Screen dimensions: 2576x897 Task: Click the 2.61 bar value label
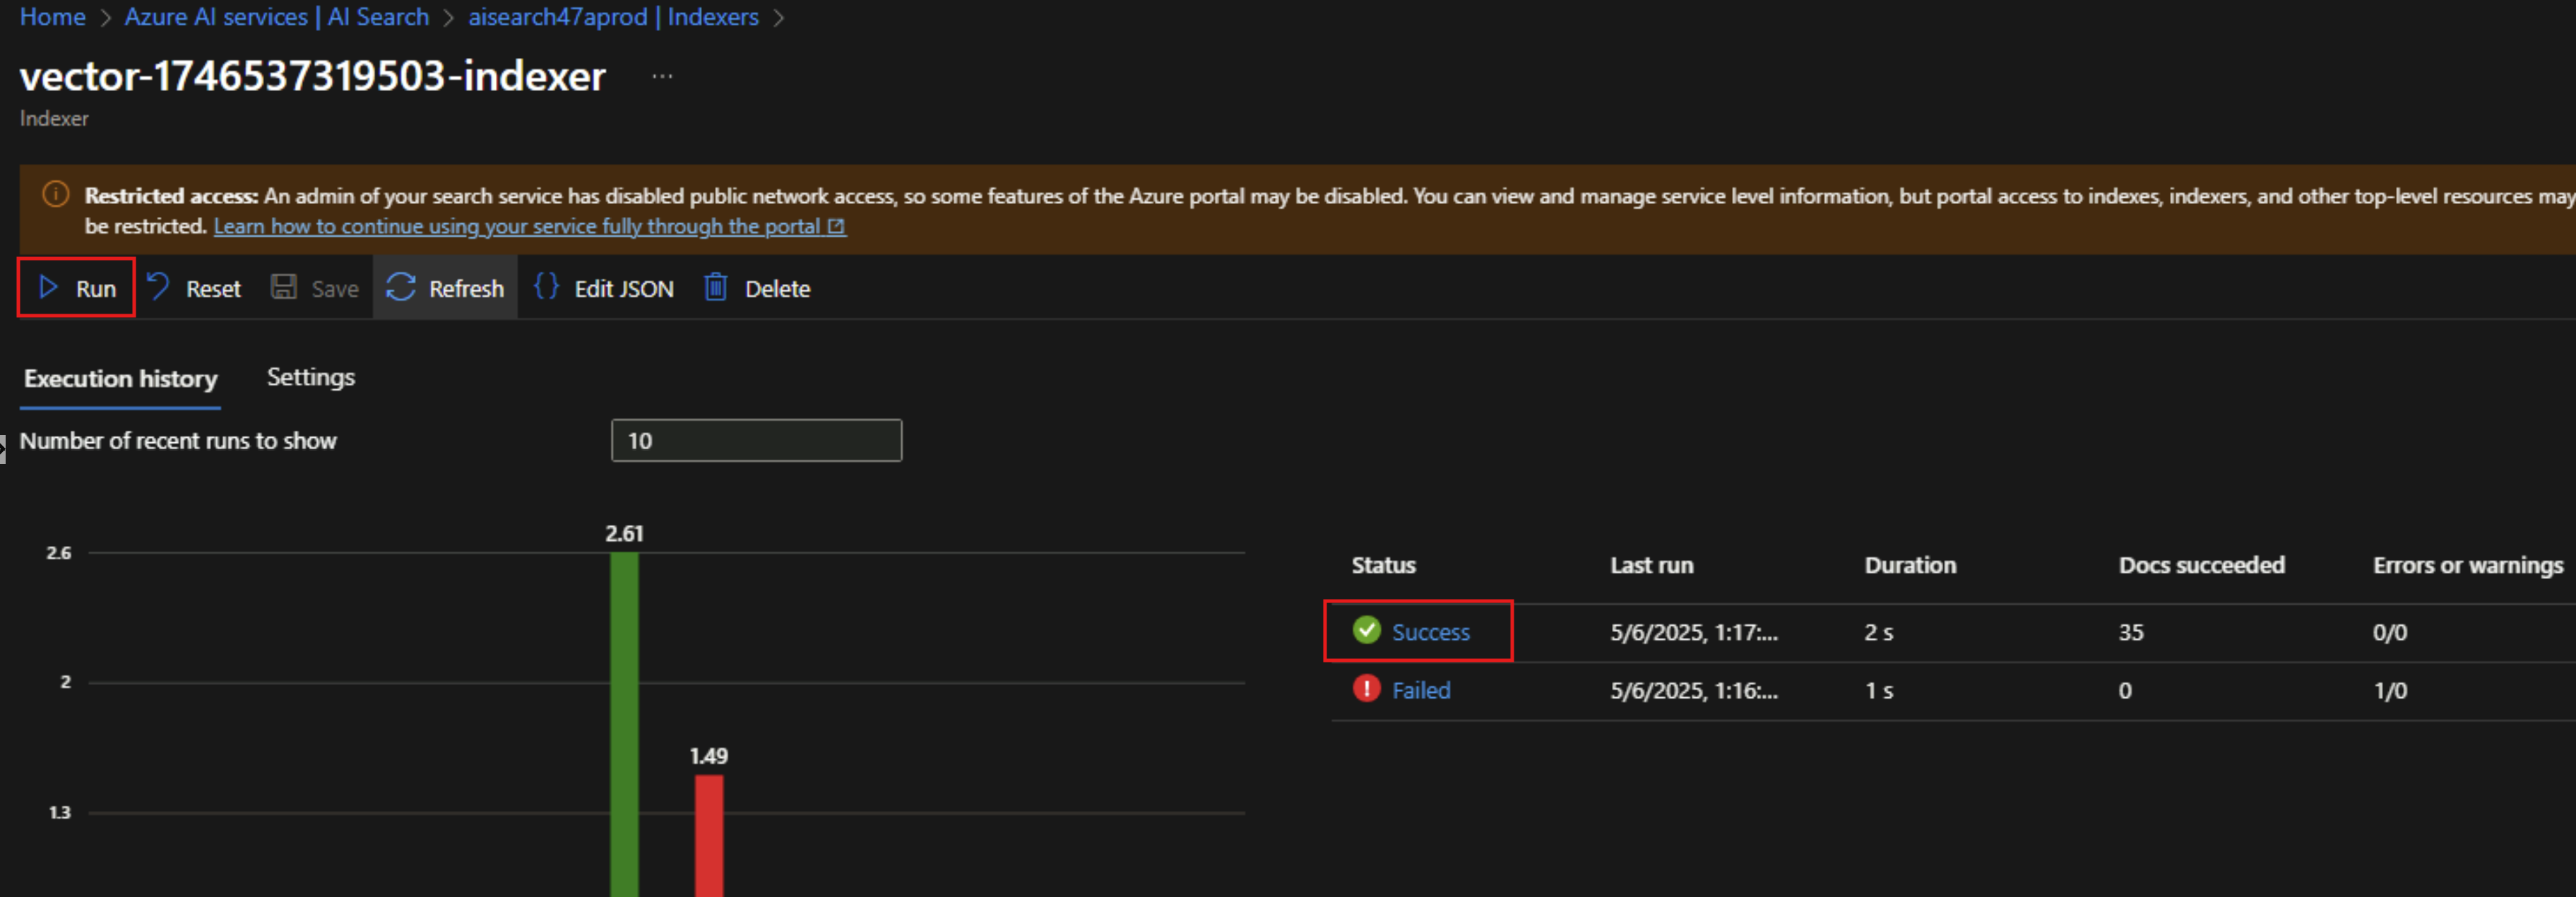click(x=624, y=533)
